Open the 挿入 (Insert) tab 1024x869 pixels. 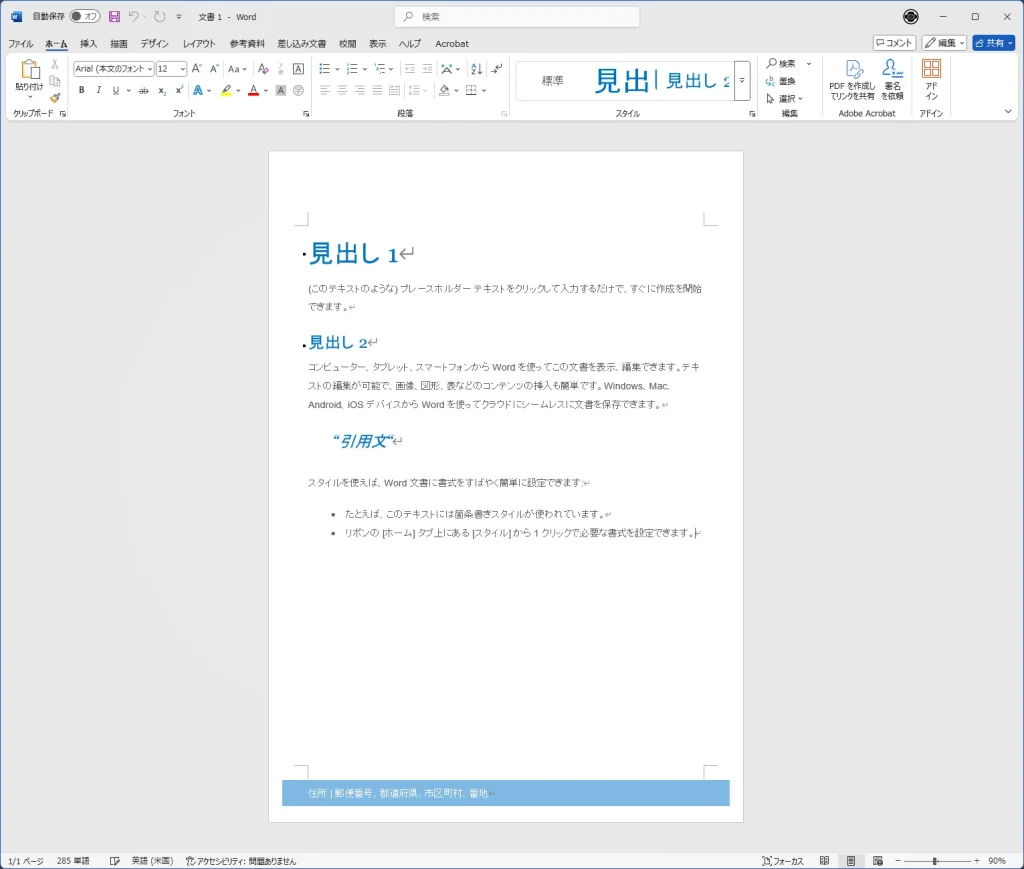88,44
